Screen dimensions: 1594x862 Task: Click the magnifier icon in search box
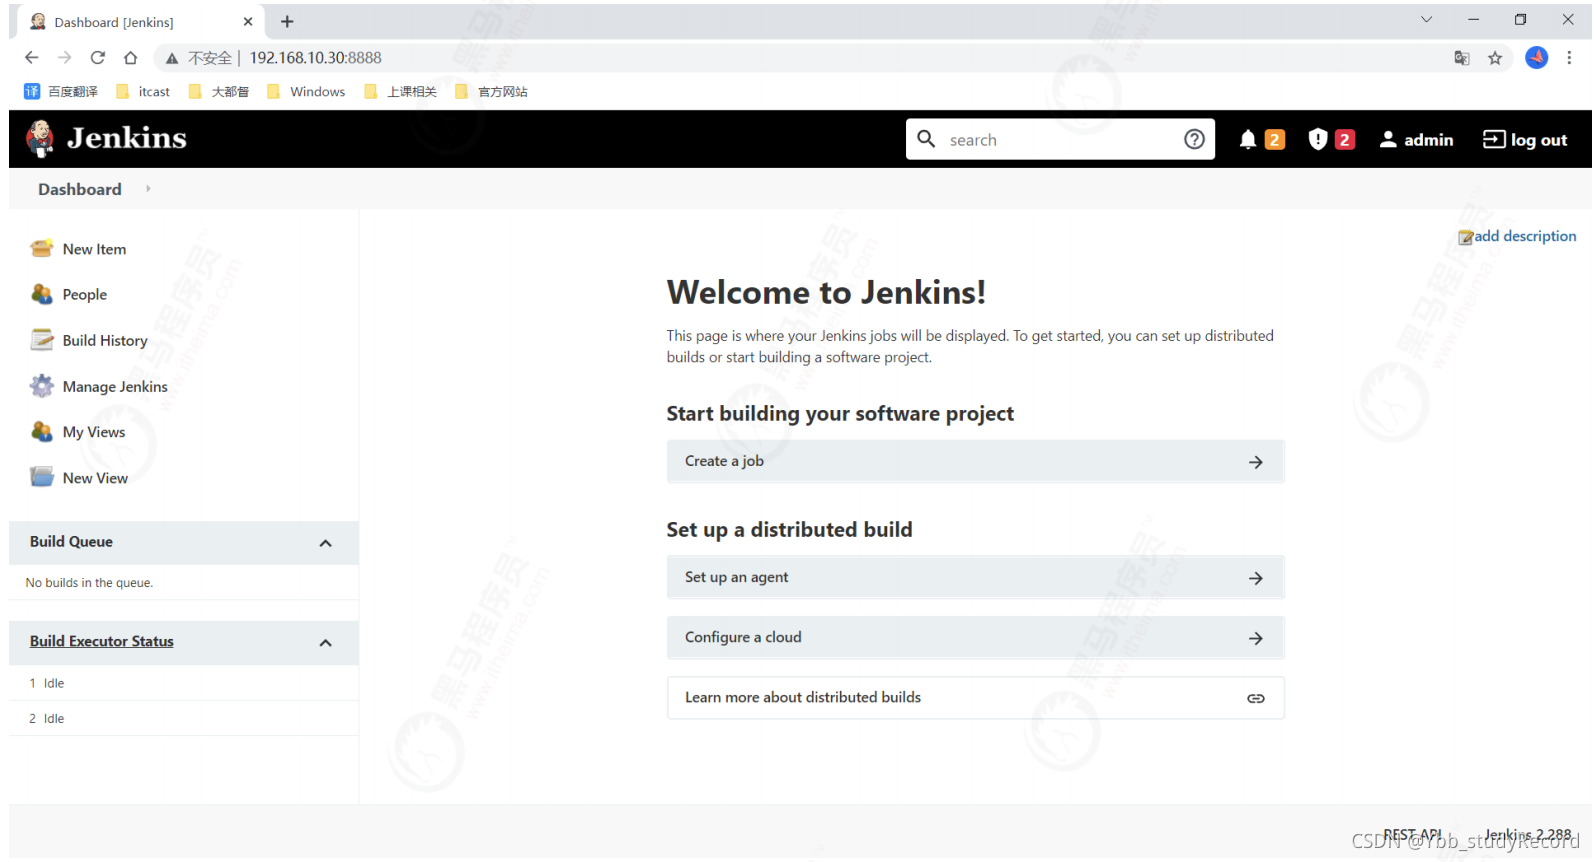click(926, 139)
